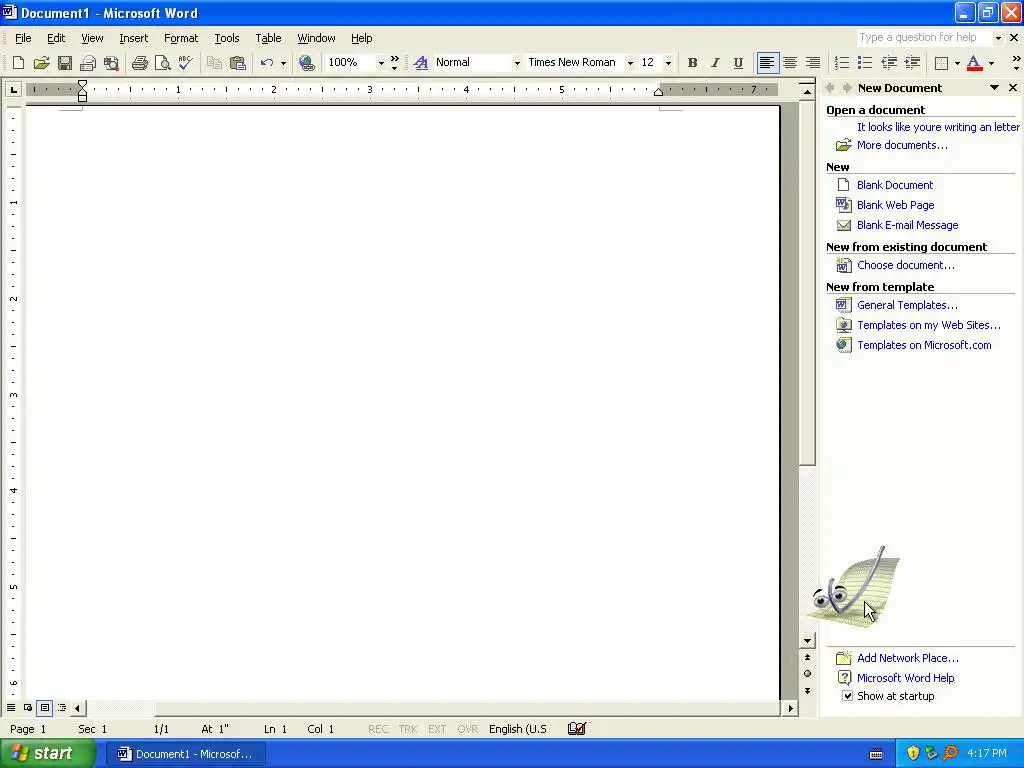The image size is (1024, 768).
Task: Select Browse Object circle button
Action: tap(807, 673)
